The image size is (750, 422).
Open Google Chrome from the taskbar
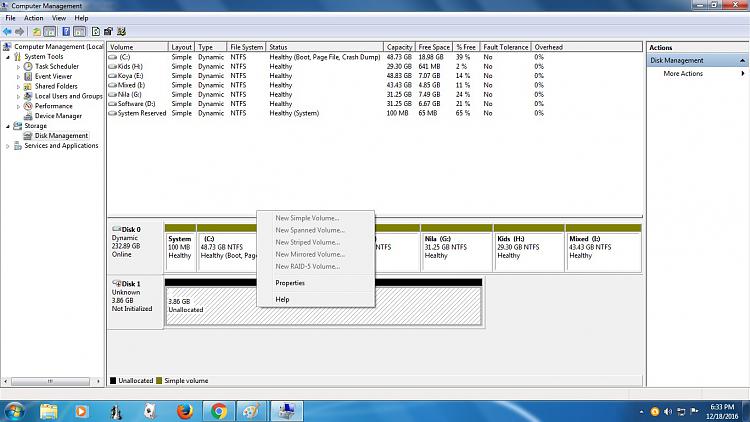coord(219,411)
